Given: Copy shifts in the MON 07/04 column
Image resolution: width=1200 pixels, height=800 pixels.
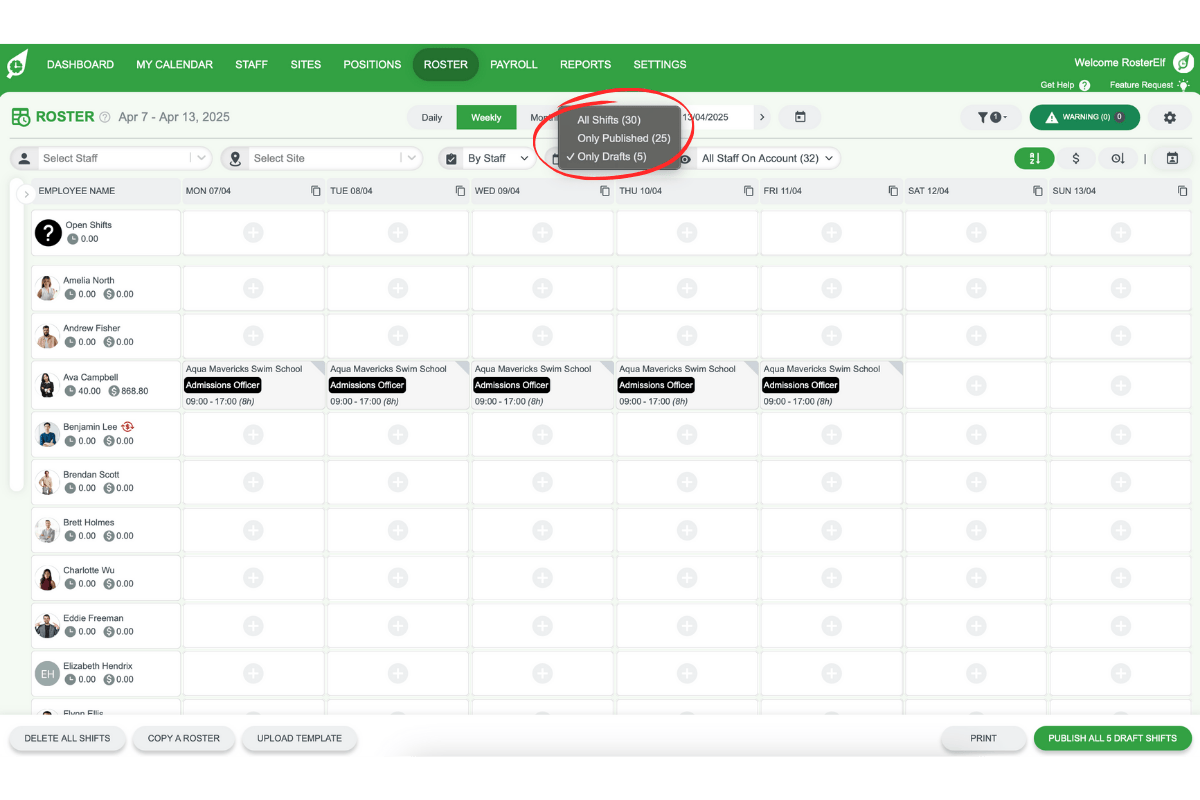Looking at the screenshot, I should click(313, 190).
